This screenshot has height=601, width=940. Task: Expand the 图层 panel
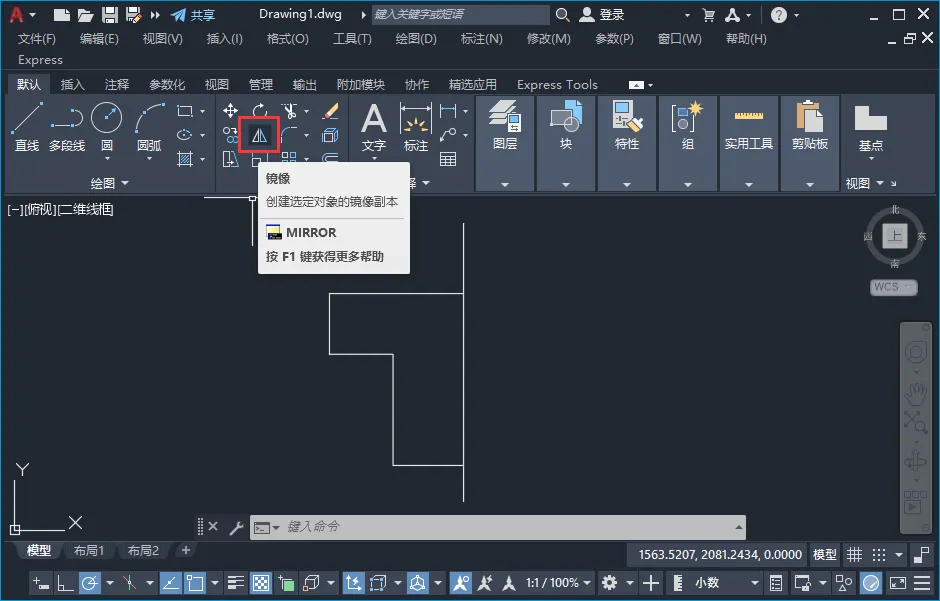click(505, 185)
